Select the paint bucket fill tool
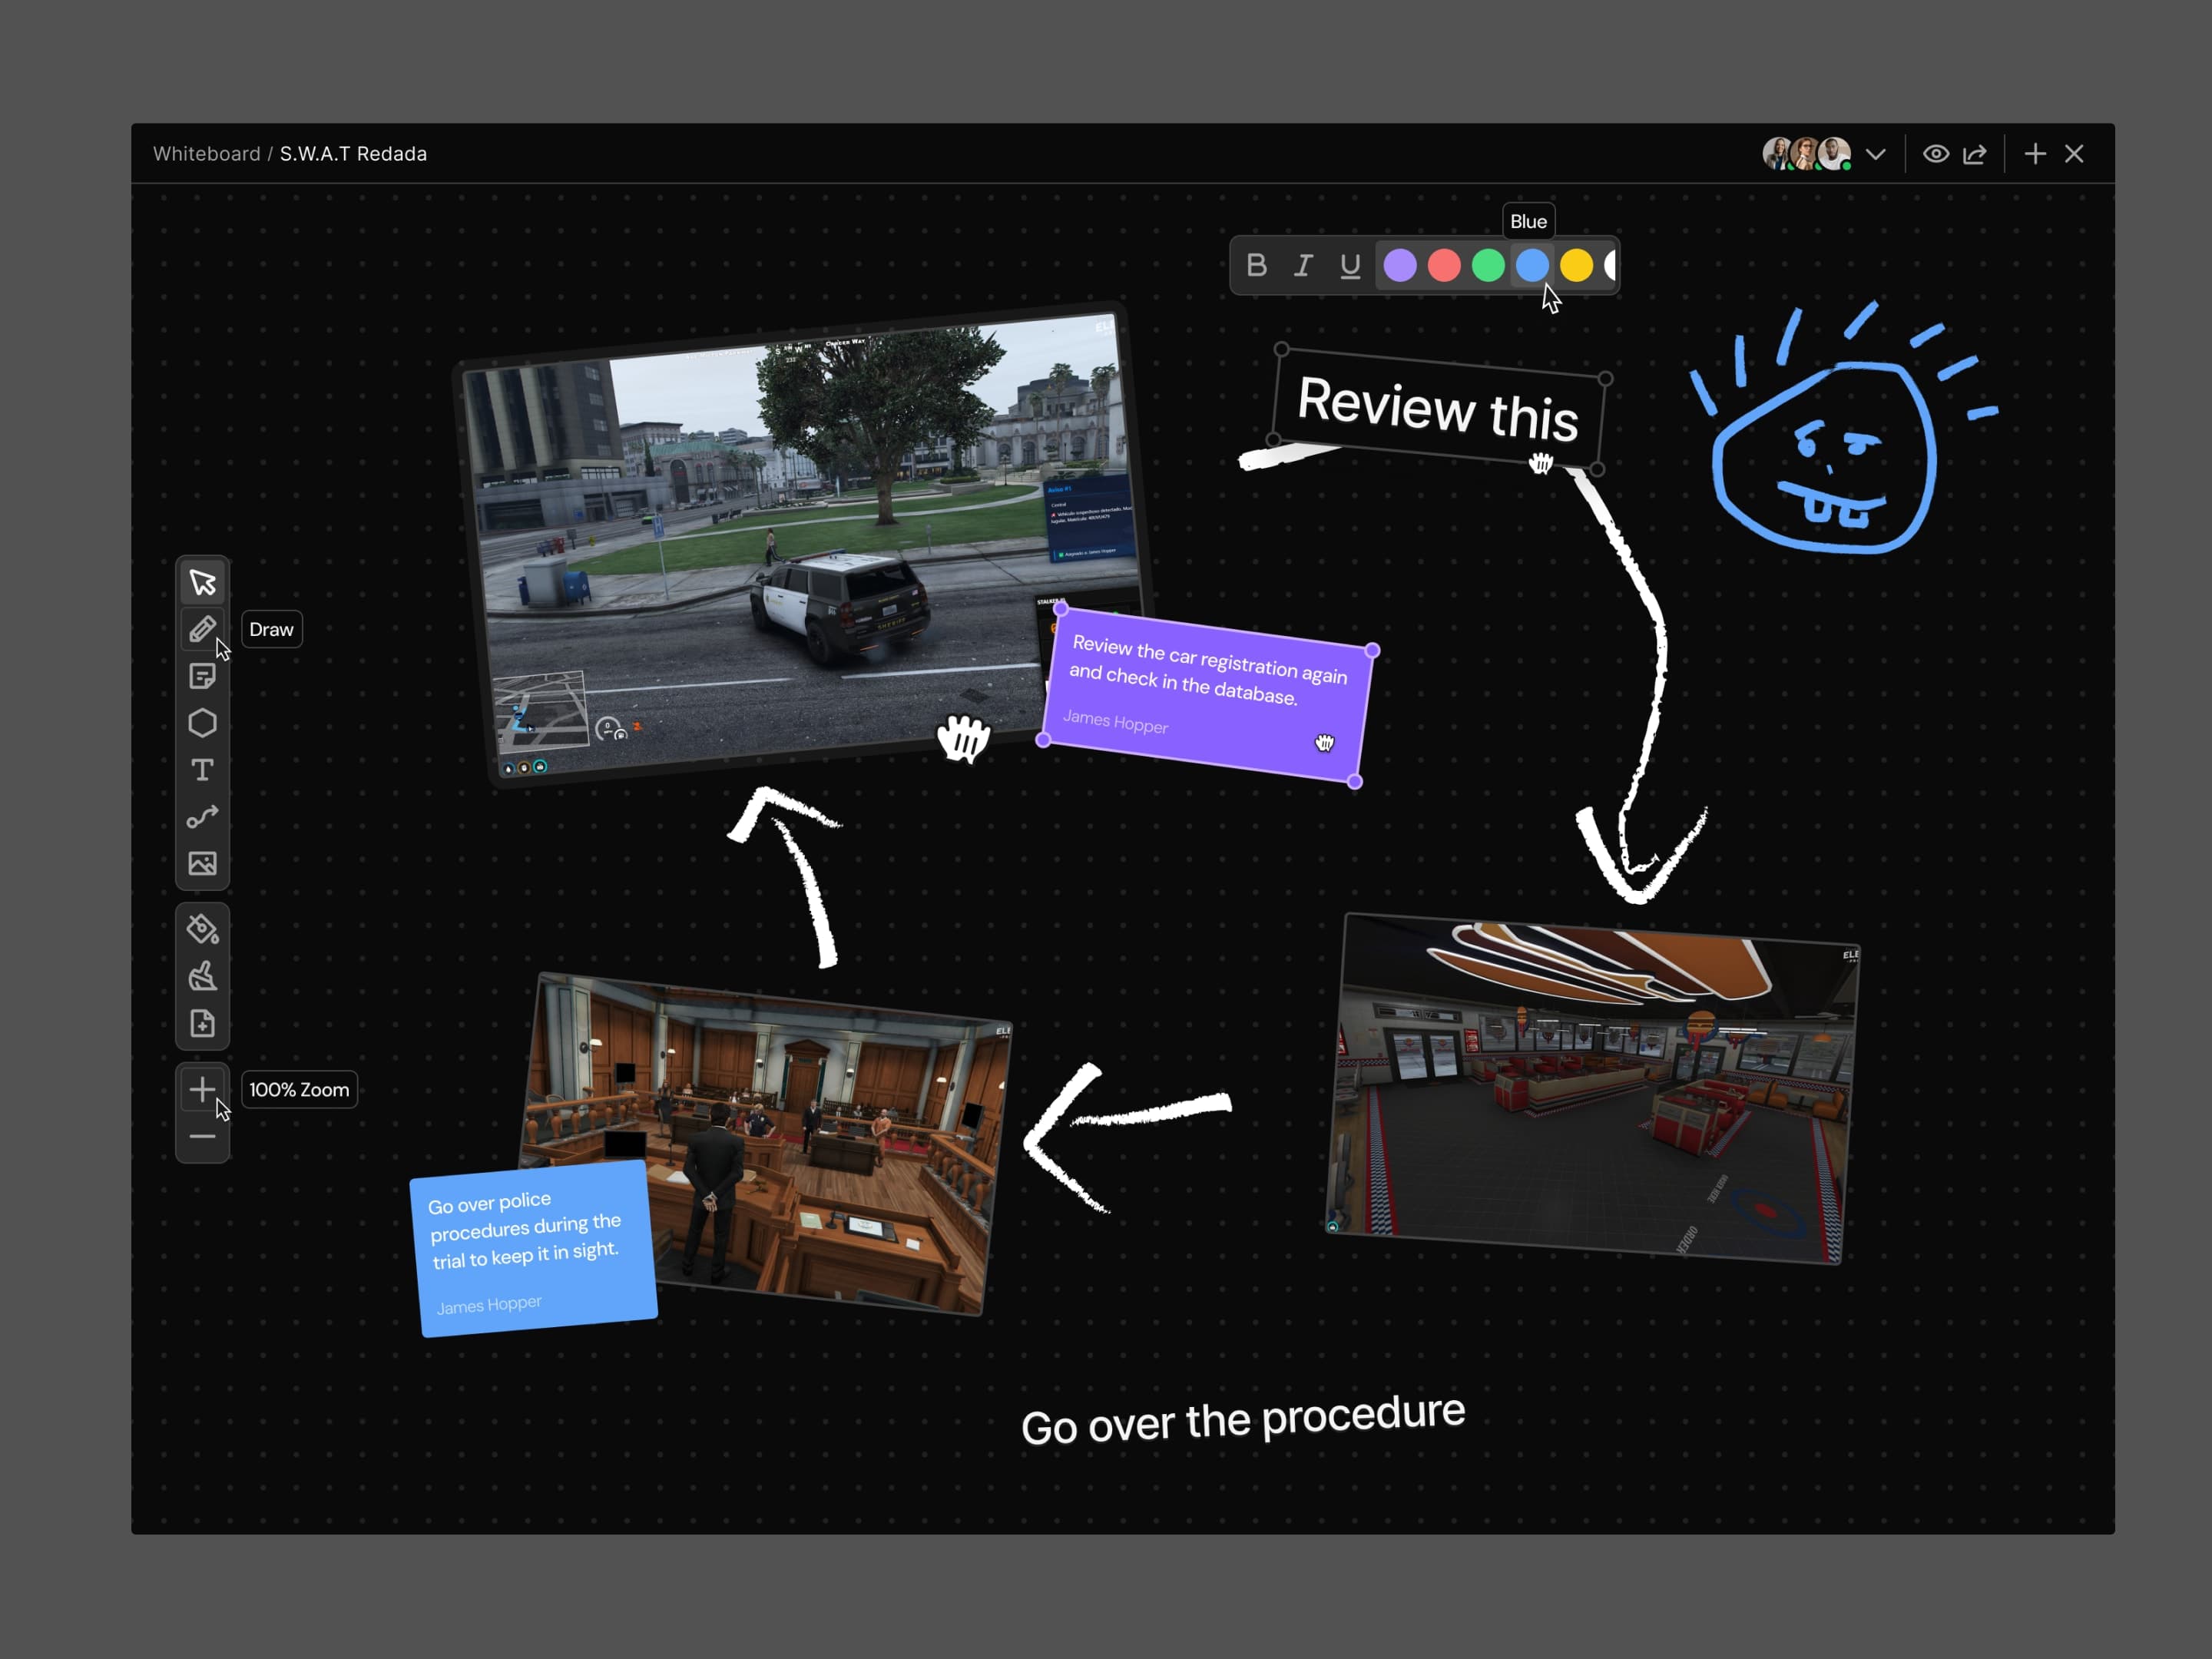Image resolution: width=2212 pixels, height=1659 pixels. [x=202, y=929]
